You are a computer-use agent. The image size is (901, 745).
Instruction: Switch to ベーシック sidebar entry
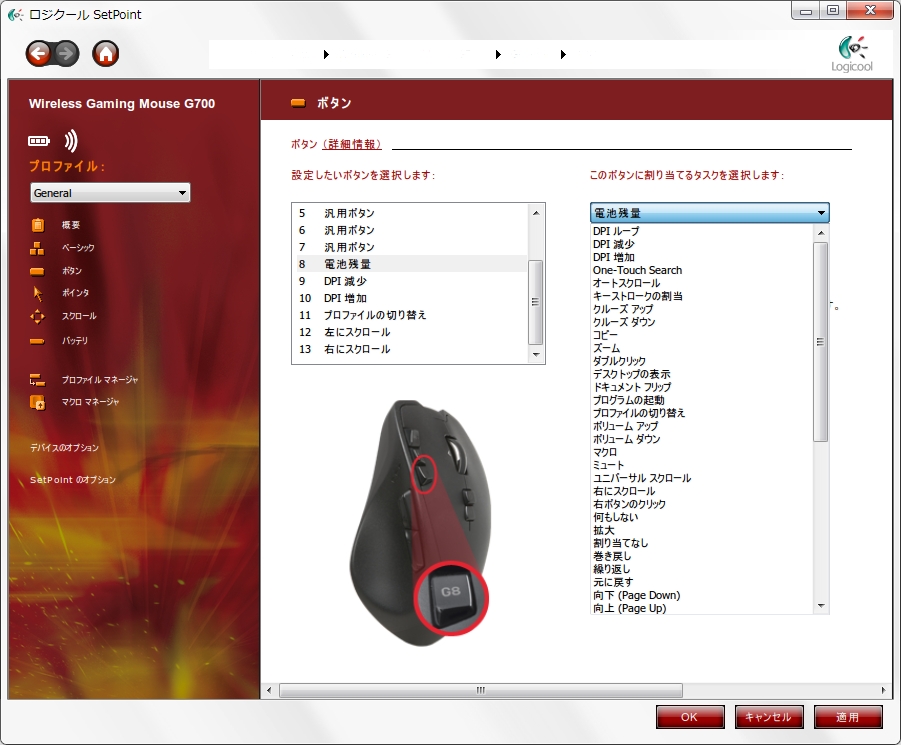(x=78, y=248)
